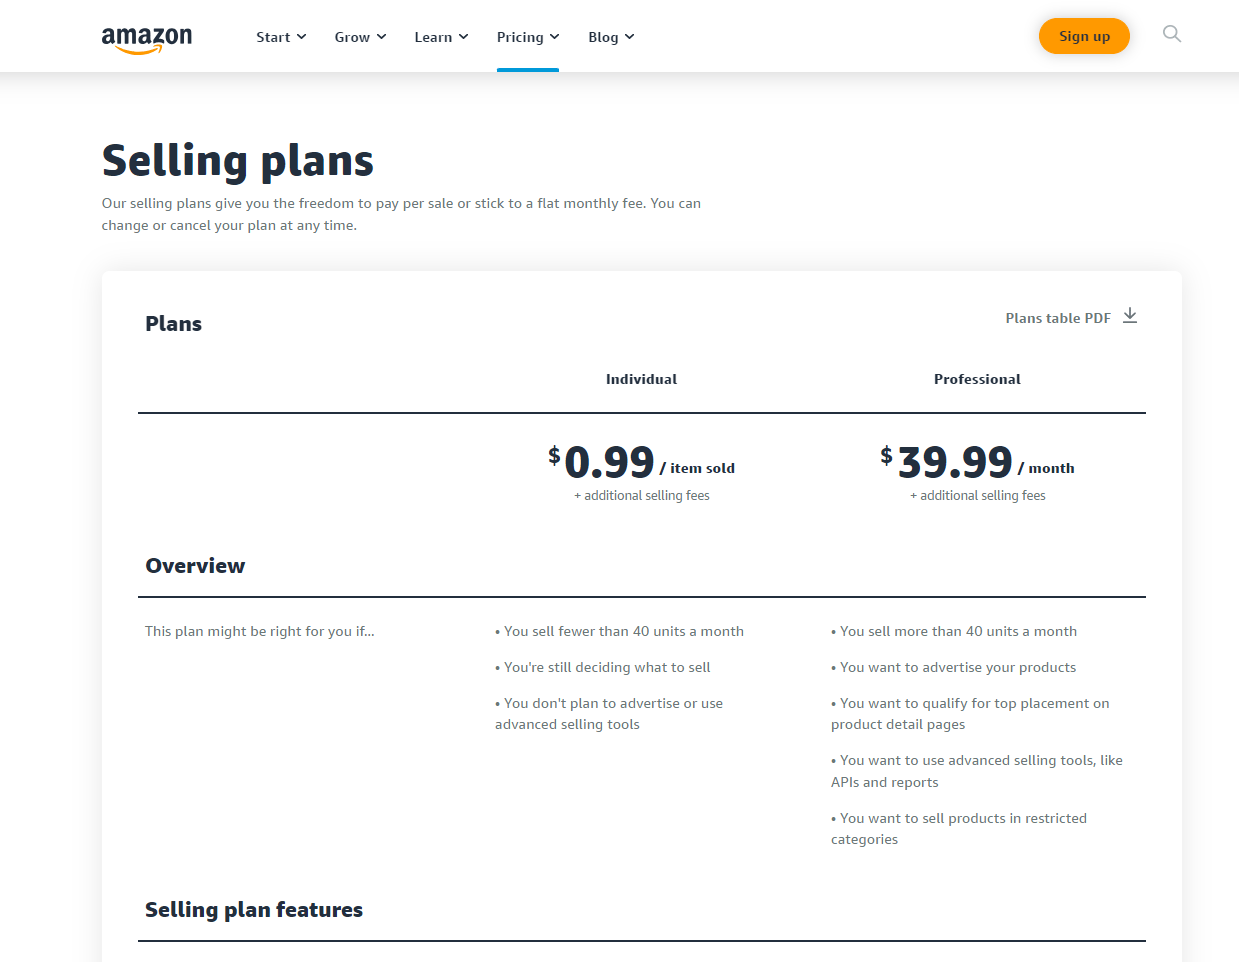Expand the Grow dropdown chevron
This screenshot has width=1239, height=962.
pyautogui.click(x=381, y=37)
